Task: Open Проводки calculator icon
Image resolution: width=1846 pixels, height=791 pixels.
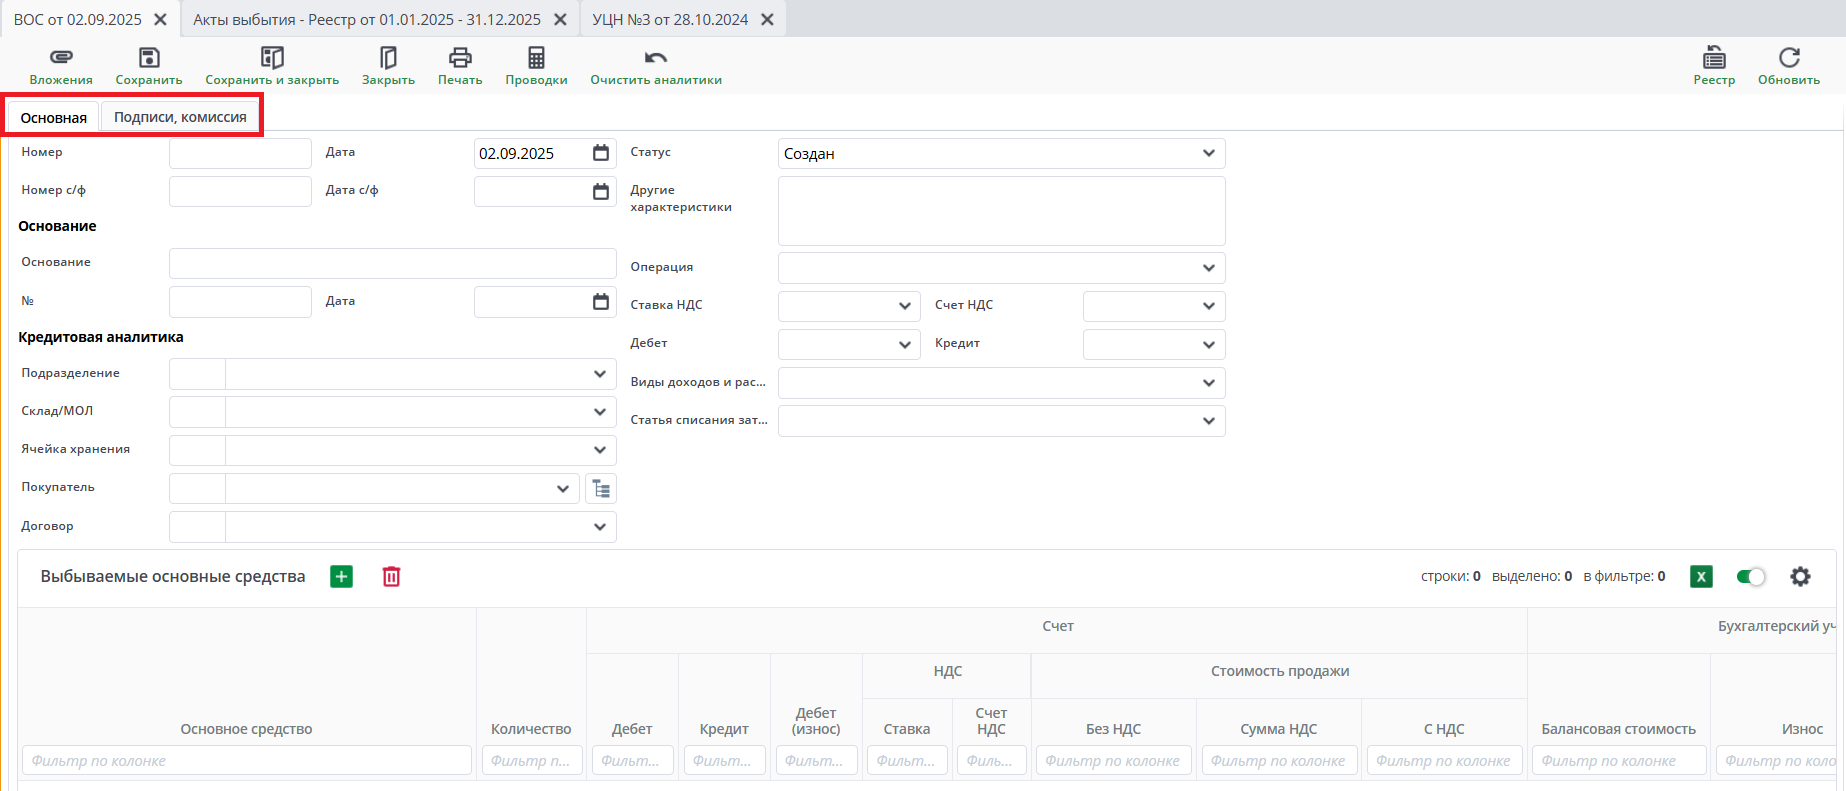Action: point(536,58)
